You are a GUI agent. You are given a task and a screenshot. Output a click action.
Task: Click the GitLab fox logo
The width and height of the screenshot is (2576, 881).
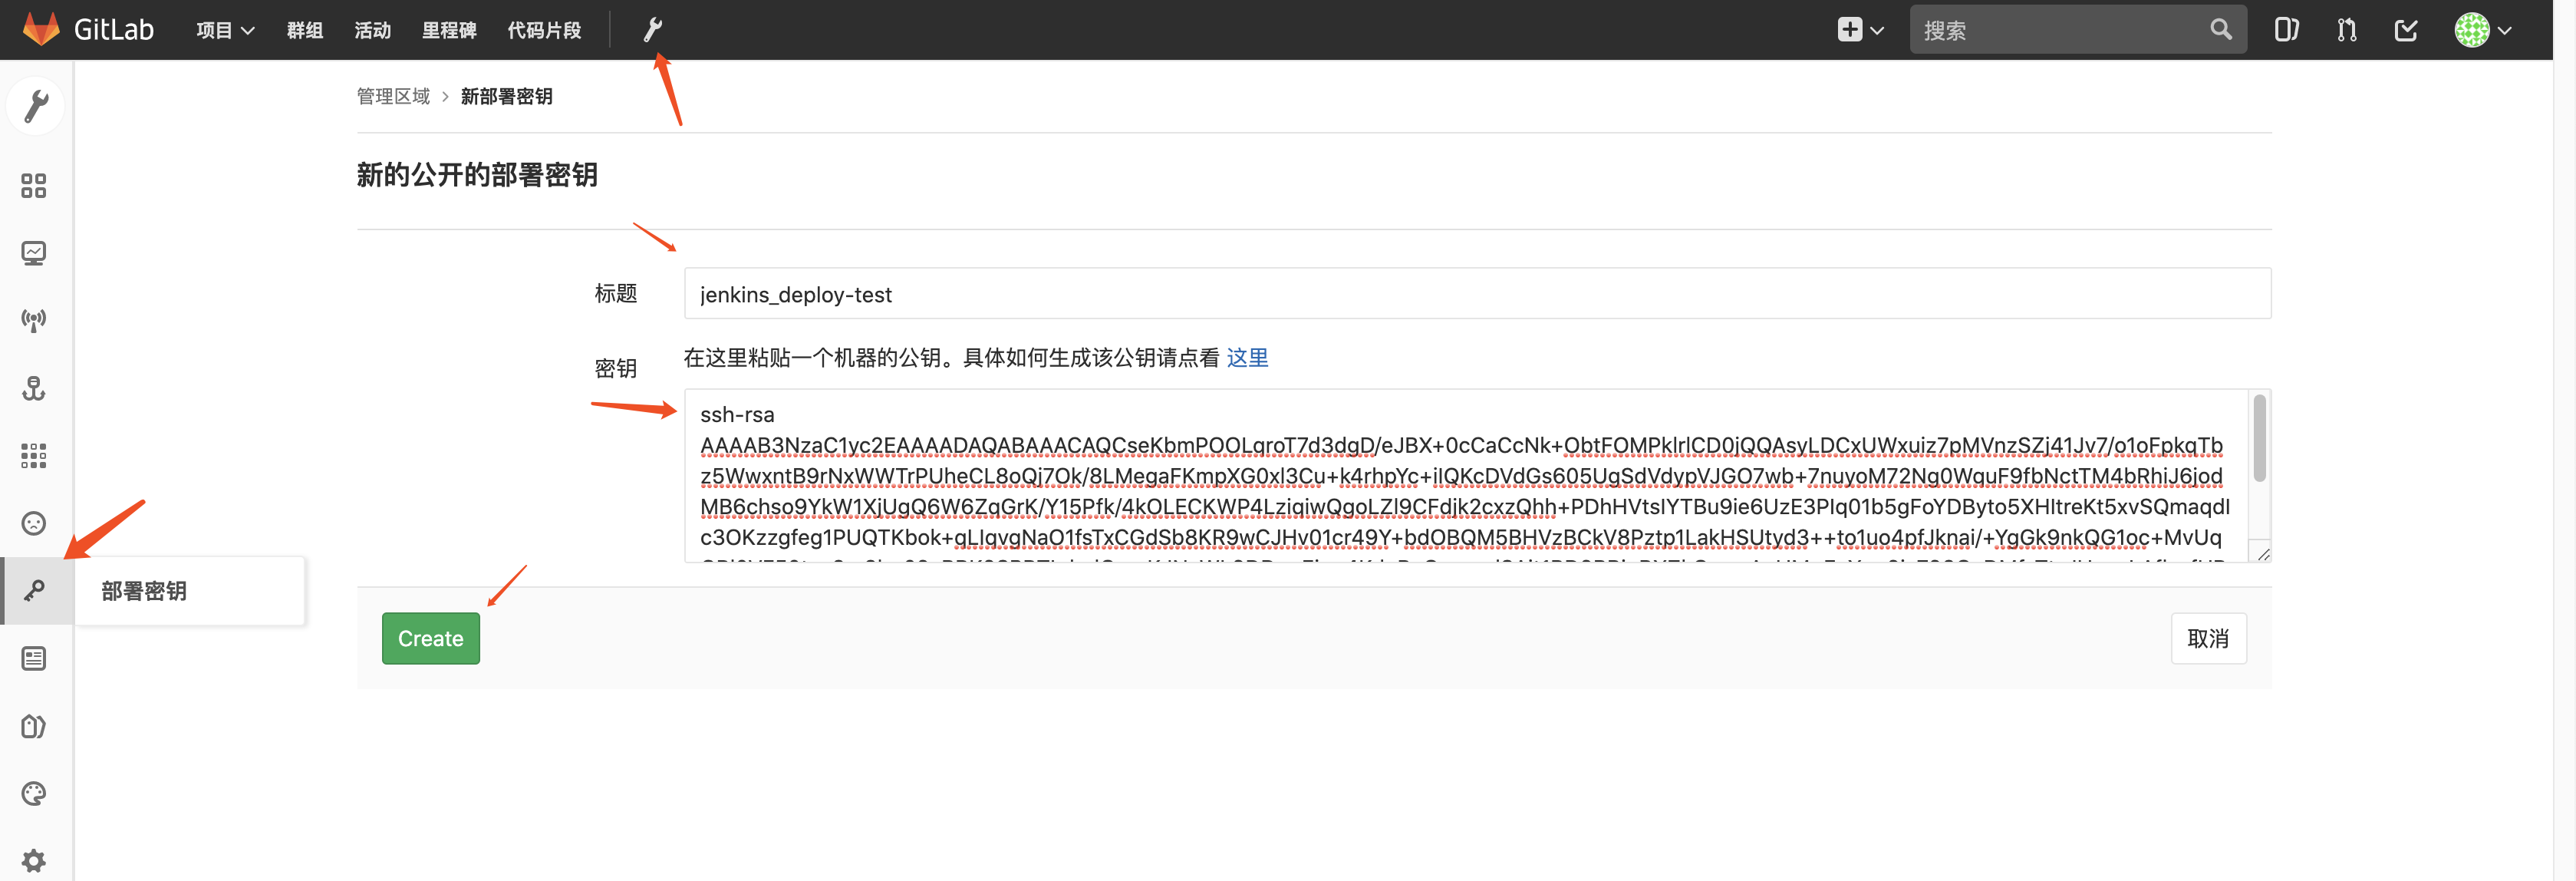41,29
